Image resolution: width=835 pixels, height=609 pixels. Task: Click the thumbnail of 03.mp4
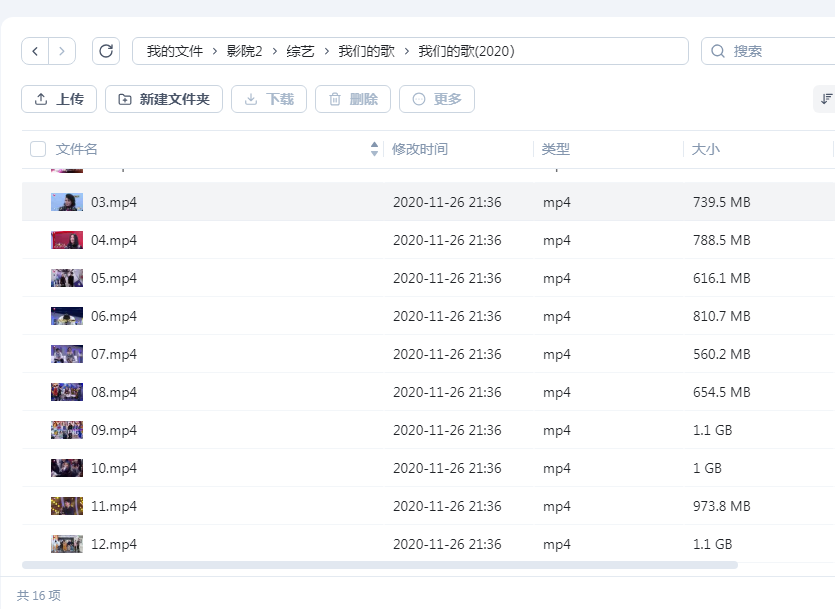[66, 202]
